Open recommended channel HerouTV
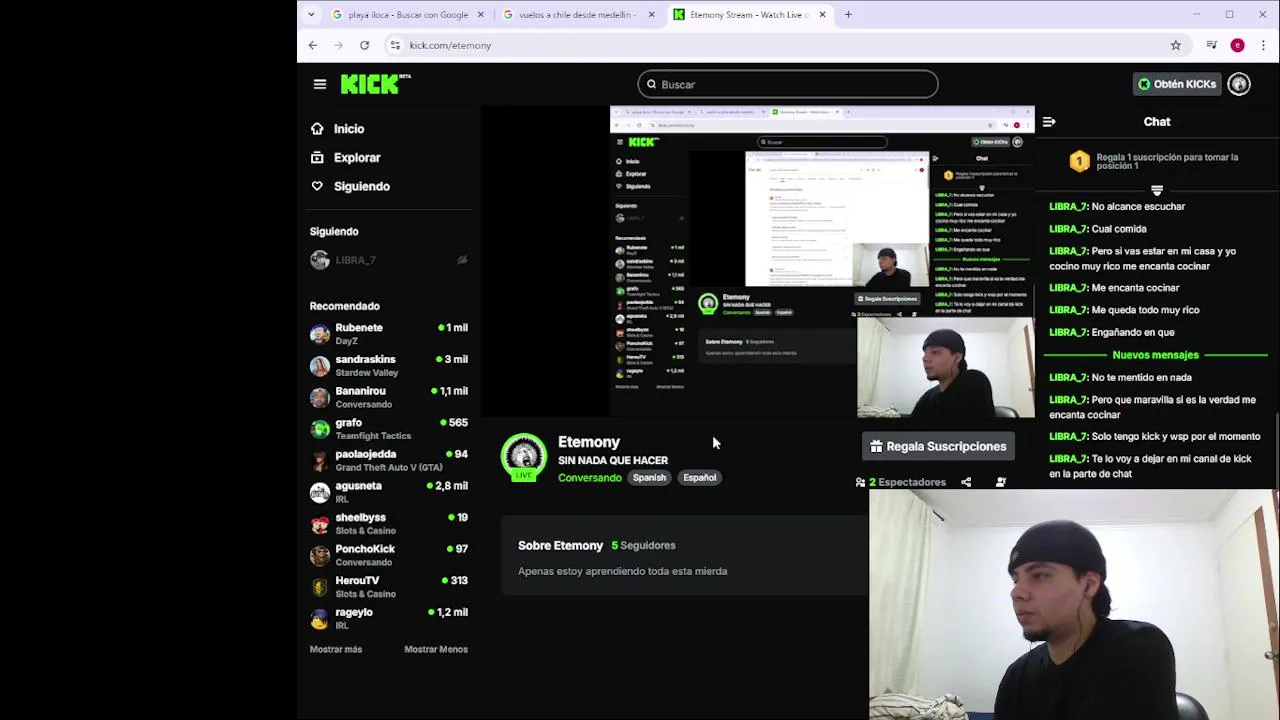This screenshot has width=1280, height=720. coord(389,587)
